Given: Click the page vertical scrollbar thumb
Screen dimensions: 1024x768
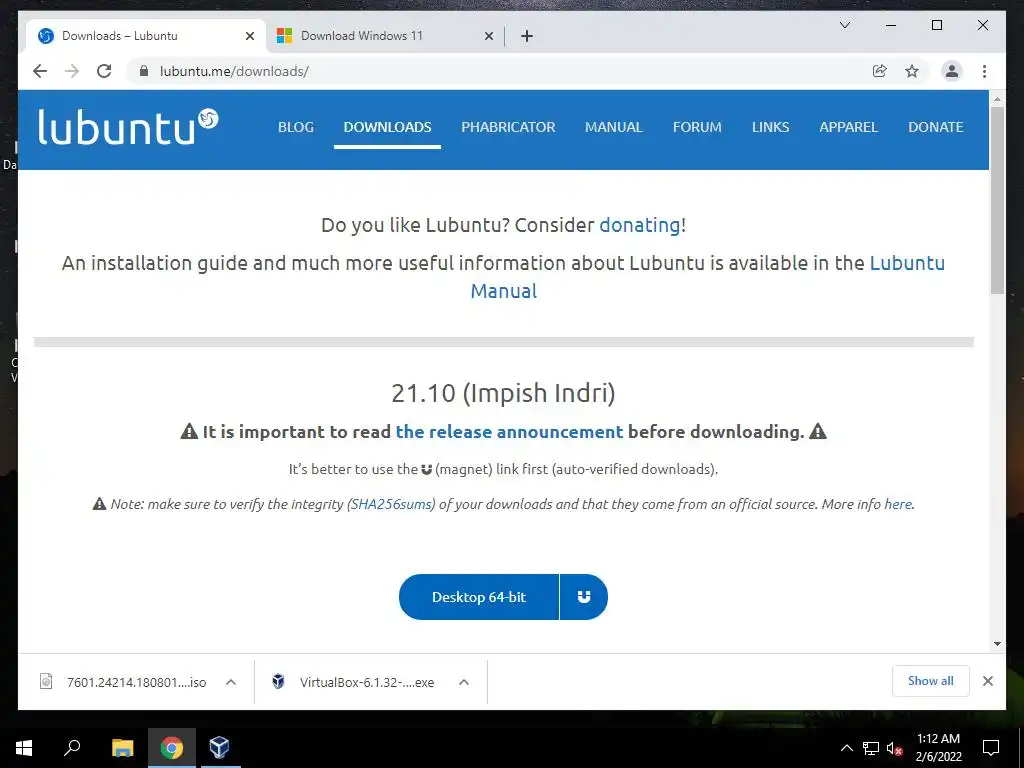Looking at the screenshot, I should pyautogui.click(x=997, y=199).
